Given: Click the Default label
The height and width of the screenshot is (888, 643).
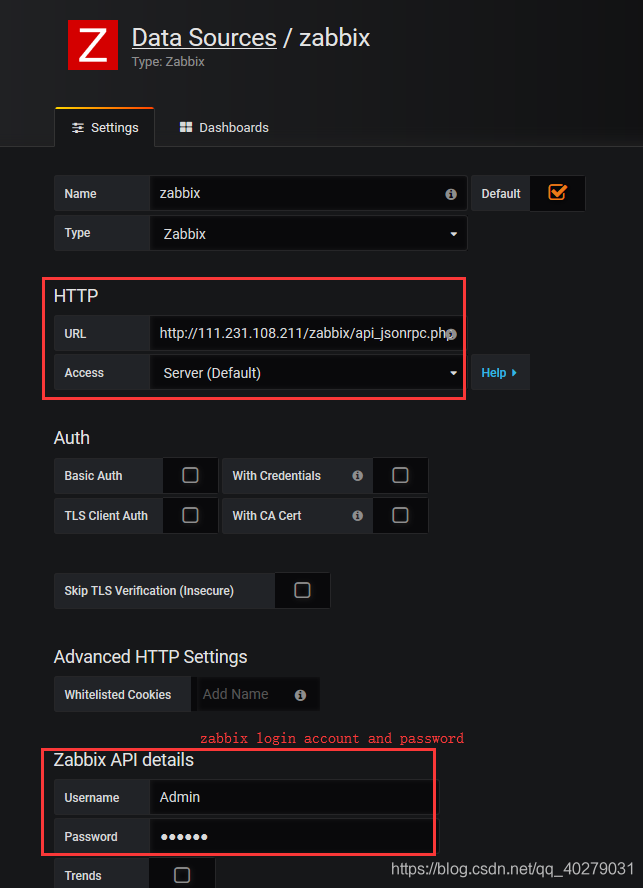Looking at the screenshot, I should click(x=501, y=194).
